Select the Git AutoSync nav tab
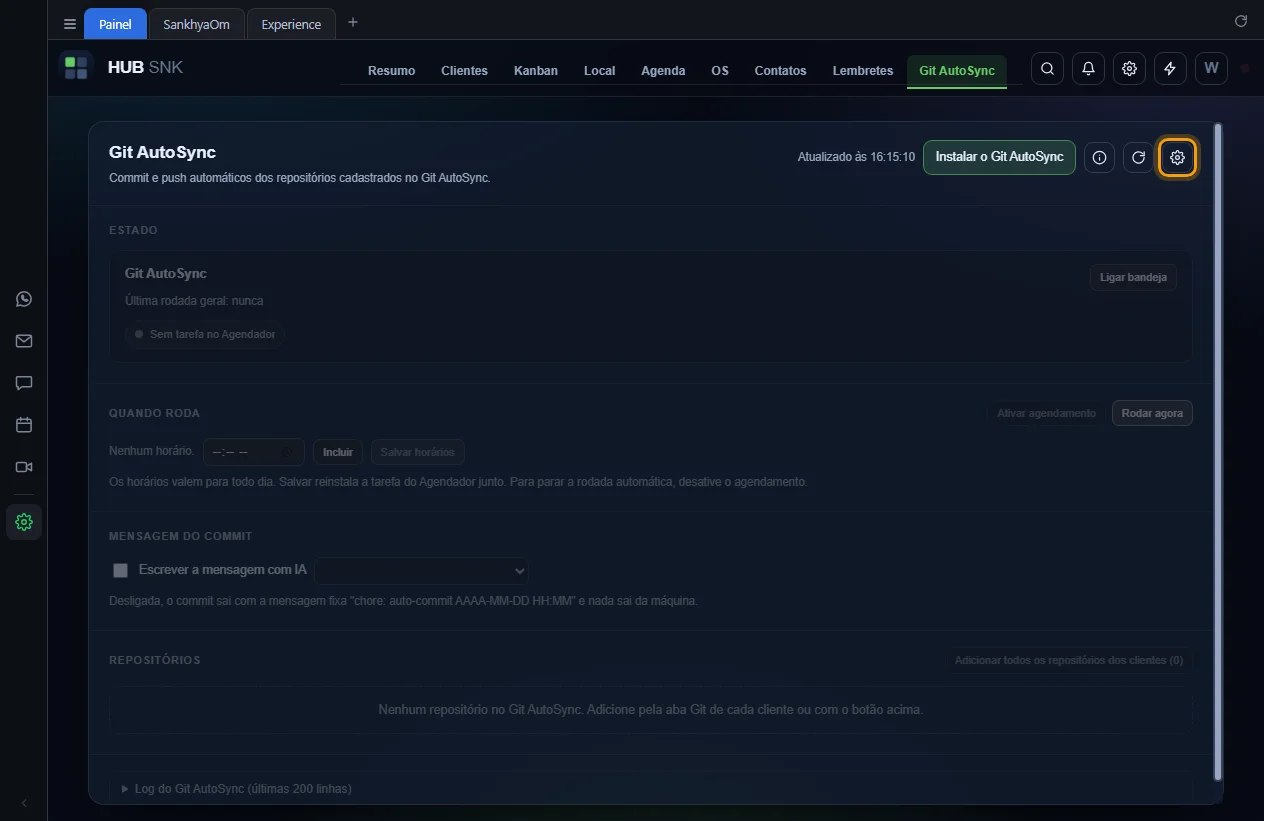1264x821 pixels. click(x=957, y=70)
